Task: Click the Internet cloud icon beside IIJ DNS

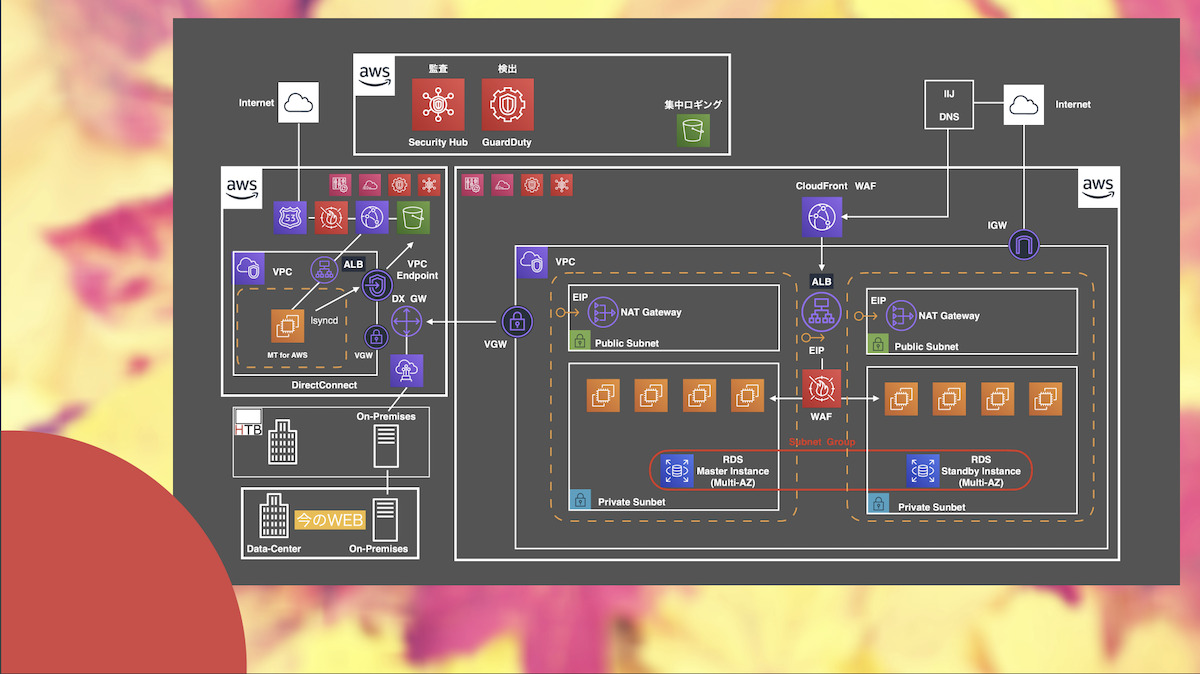Action: point(1022,104)
